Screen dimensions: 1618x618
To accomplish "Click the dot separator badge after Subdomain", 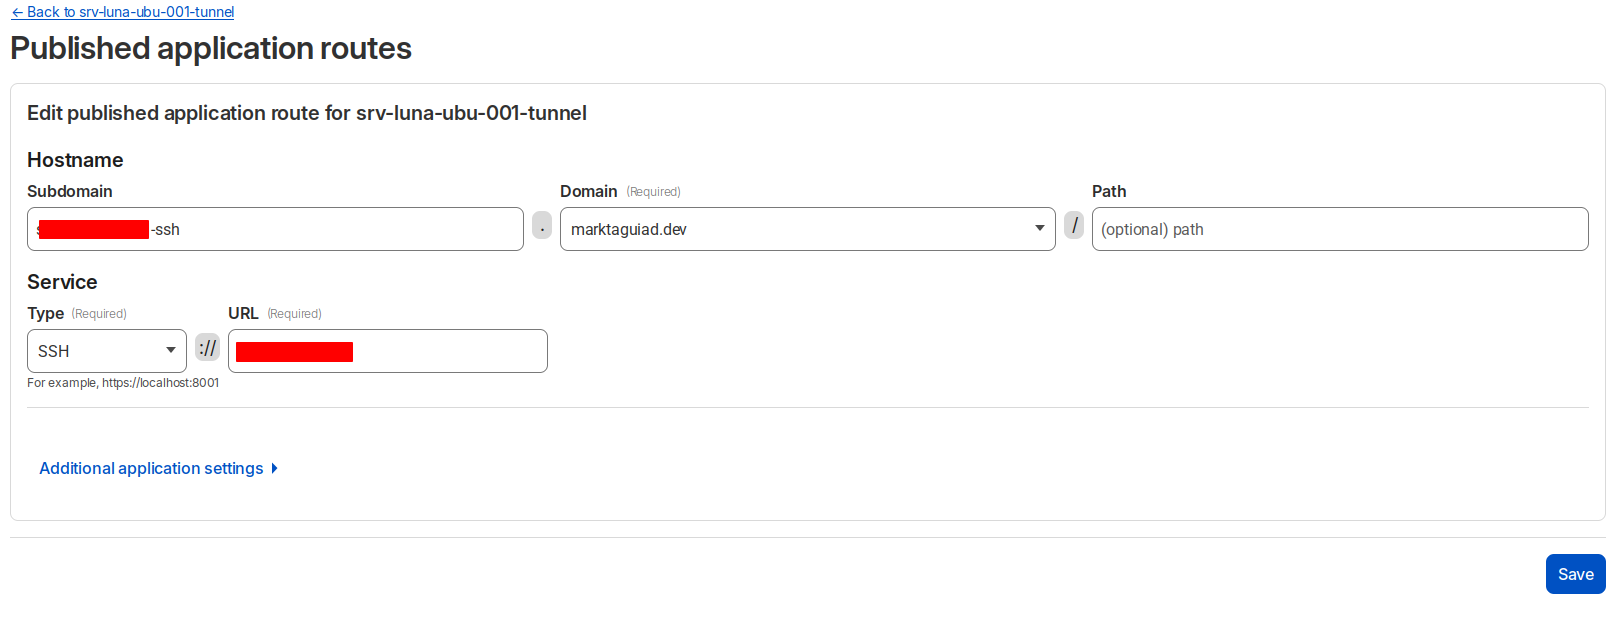I will (542, 226).
